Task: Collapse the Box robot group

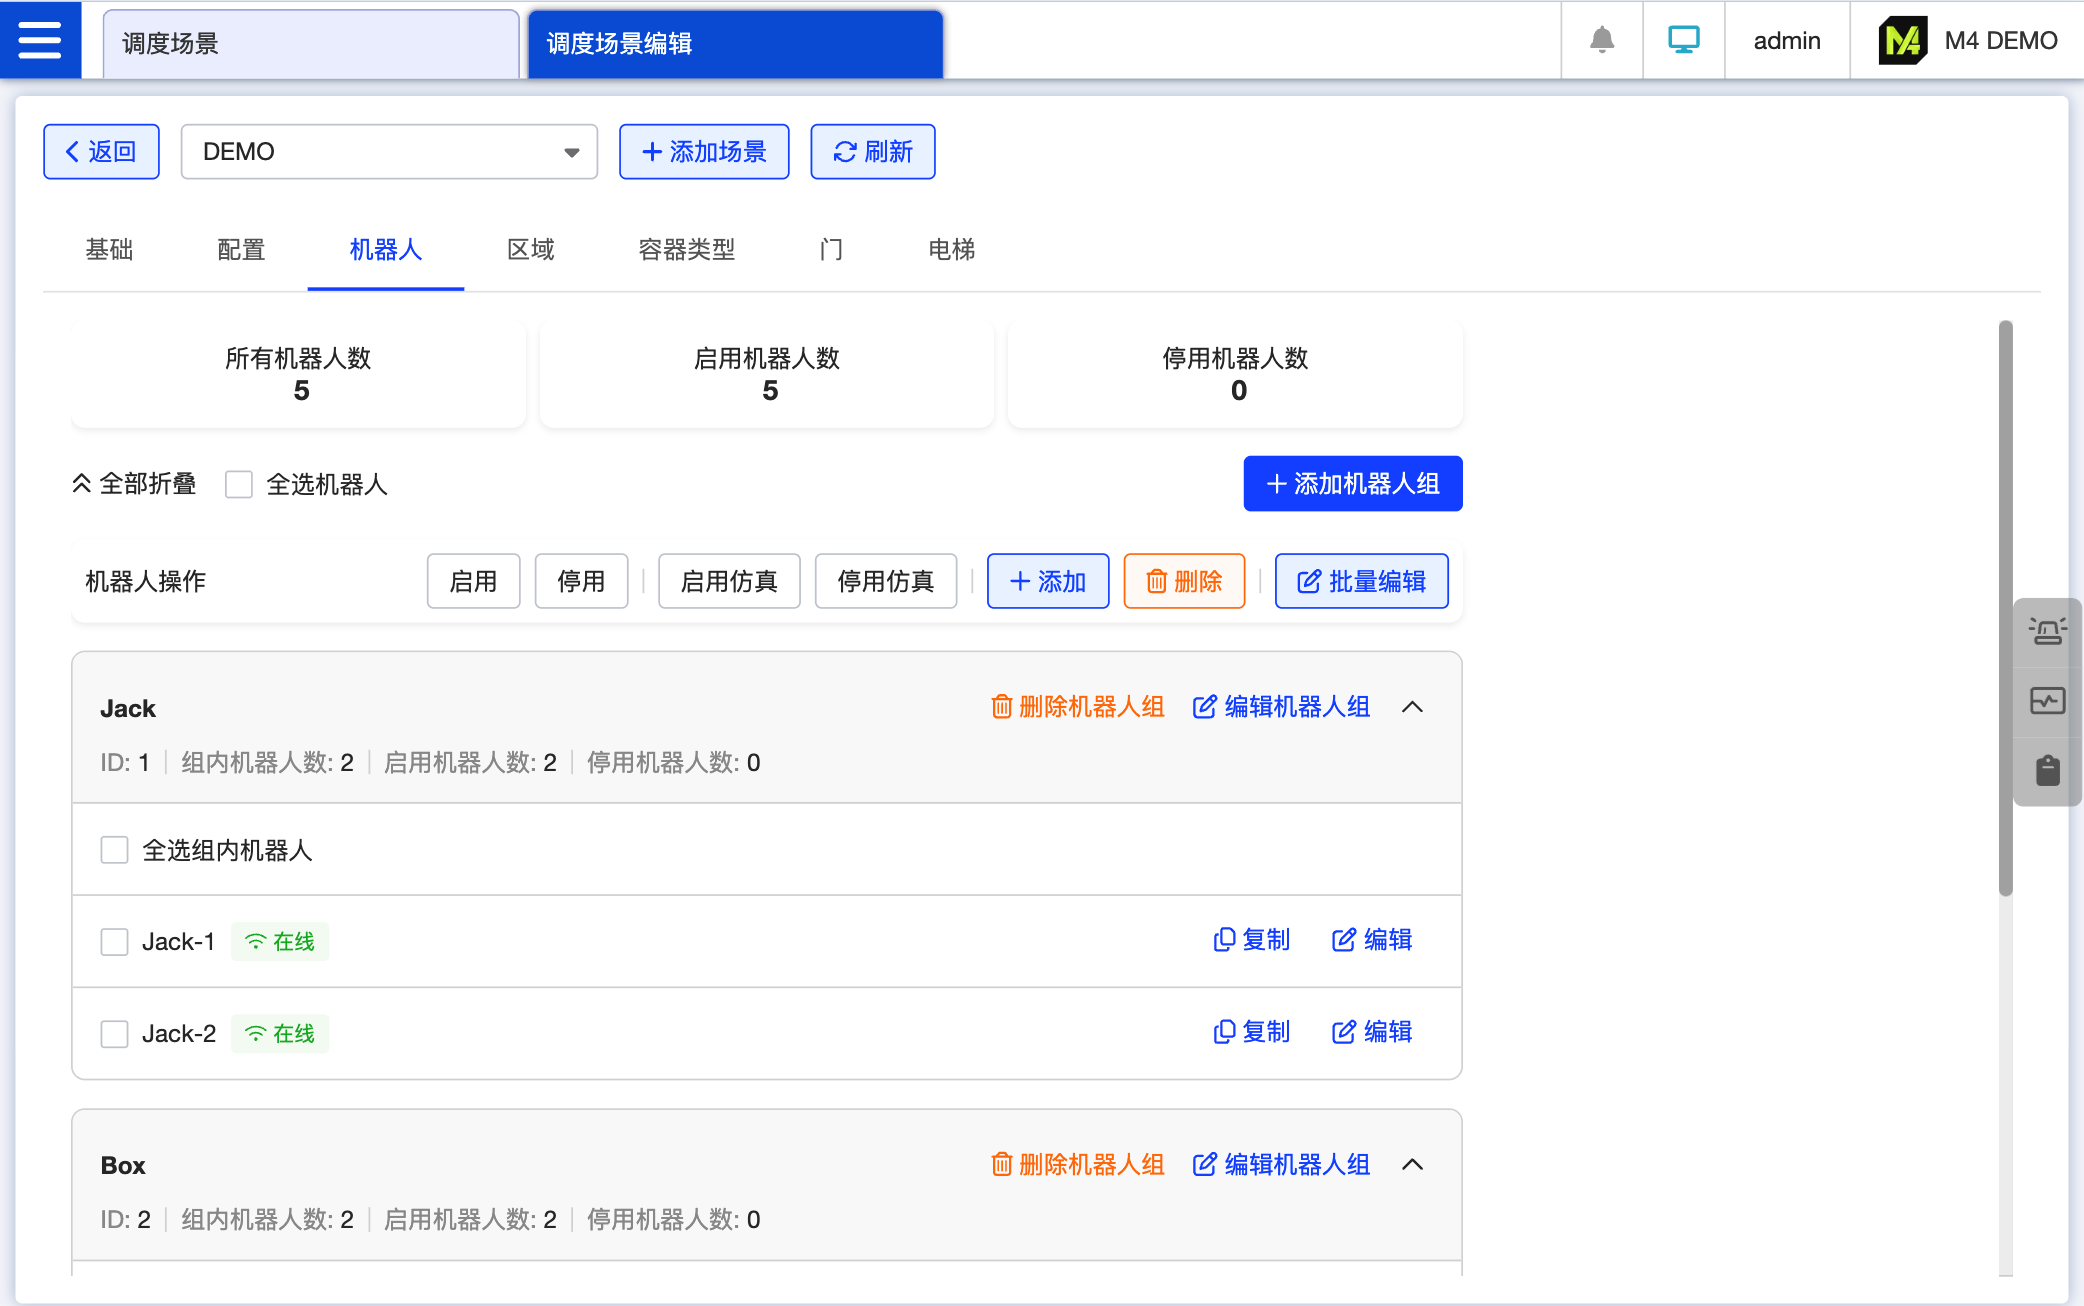Action: tap(1412, 1164)
